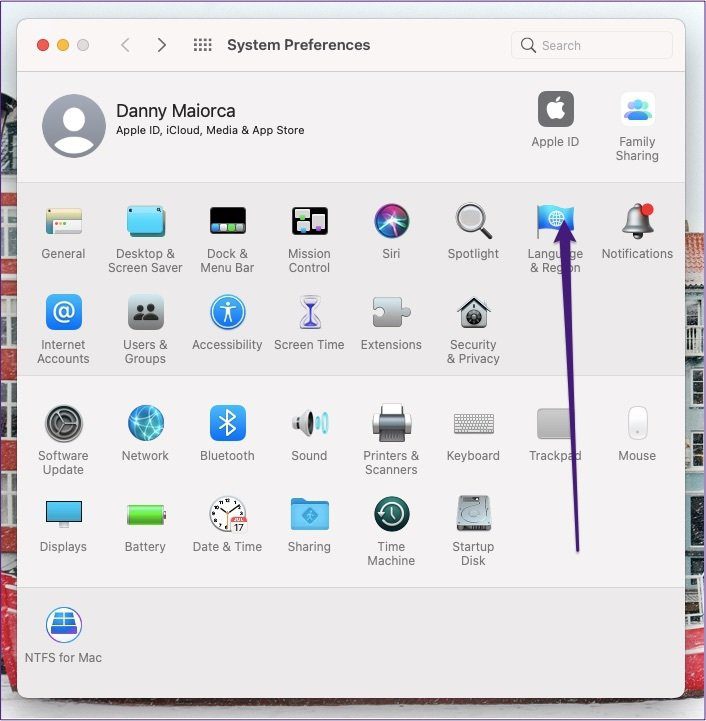Minimize System Preferences with yellow button
The image size is (706, 721).
click(x=63, y=45)
